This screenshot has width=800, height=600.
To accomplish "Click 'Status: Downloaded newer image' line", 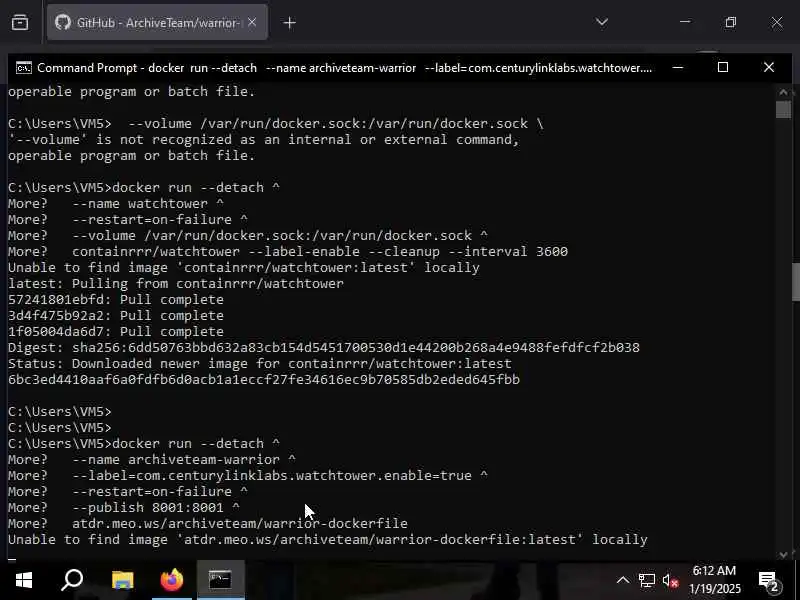I will 260,364.
